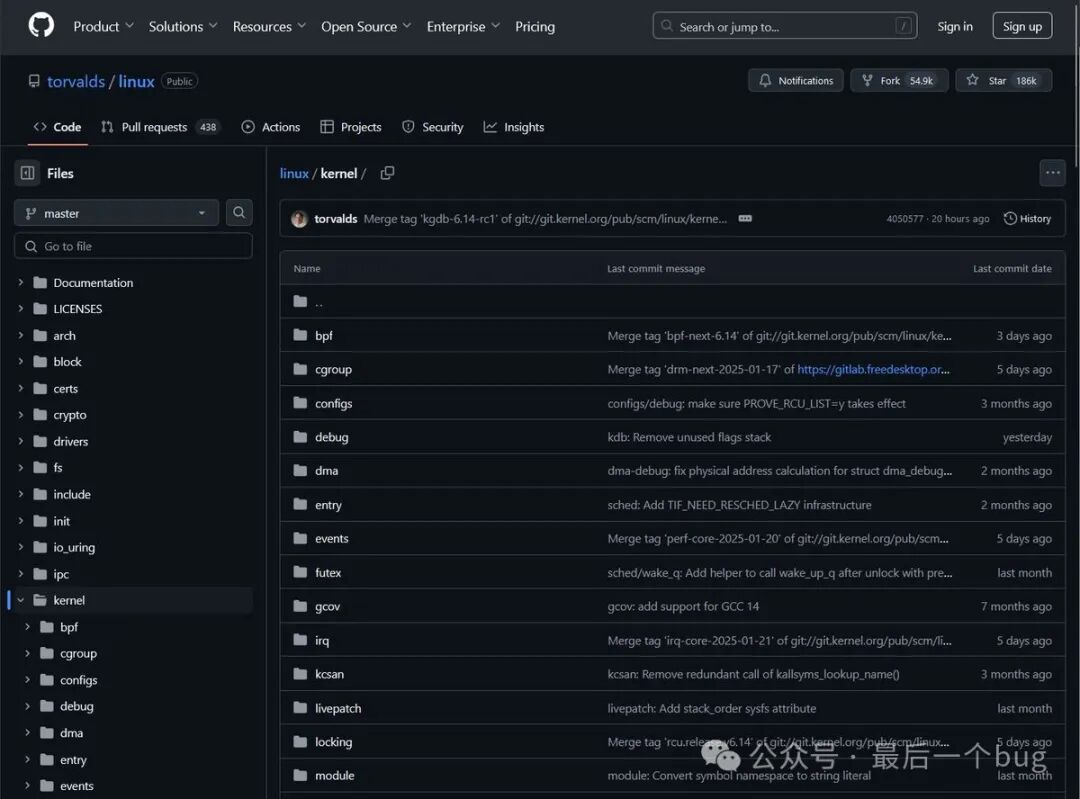The height and width of the screenshot is (799, 1080).
Task: Expand the Documentation tree folder
Action: [x=21, y=282]
